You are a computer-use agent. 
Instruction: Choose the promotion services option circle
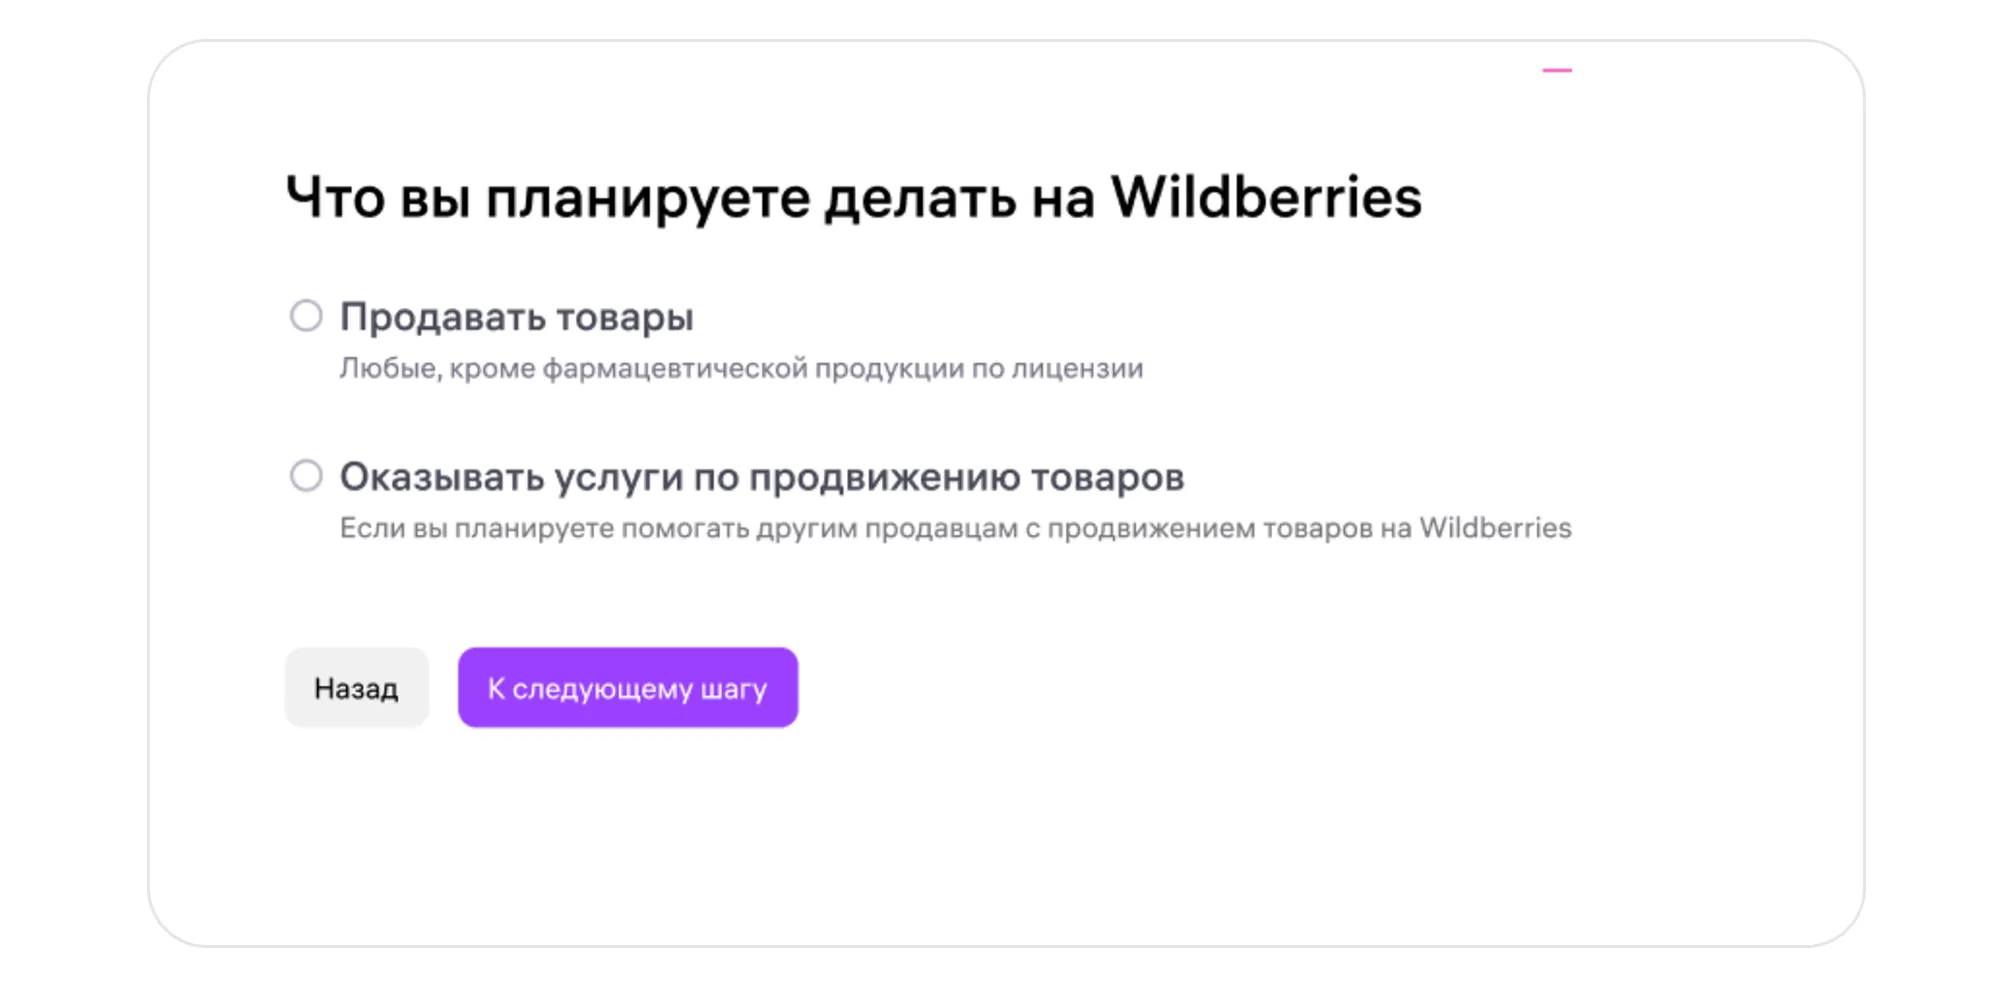point(306,476)
